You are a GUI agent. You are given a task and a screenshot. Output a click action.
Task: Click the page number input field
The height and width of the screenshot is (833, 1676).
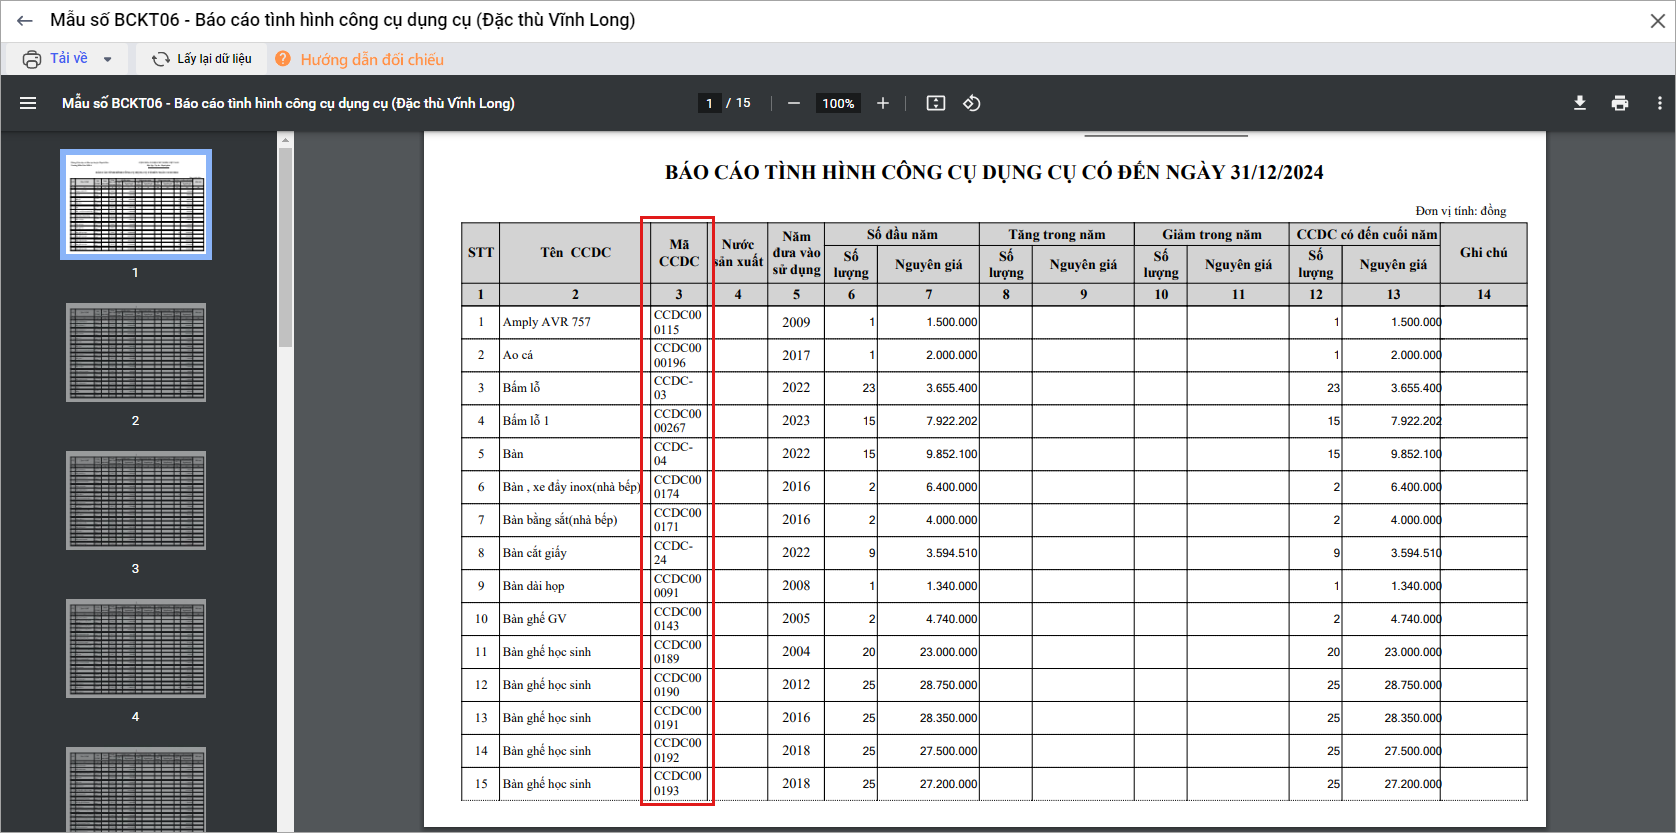tap(709, 103)
